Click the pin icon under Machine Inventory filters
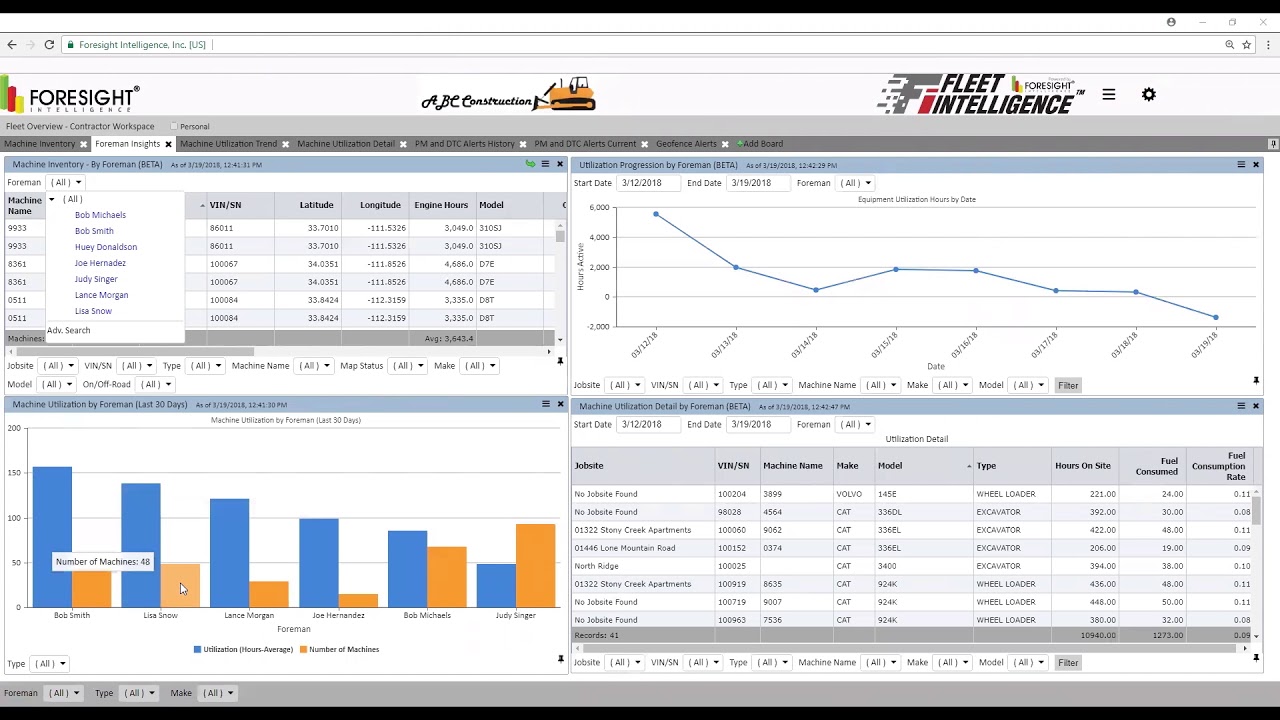 (560, 361)
